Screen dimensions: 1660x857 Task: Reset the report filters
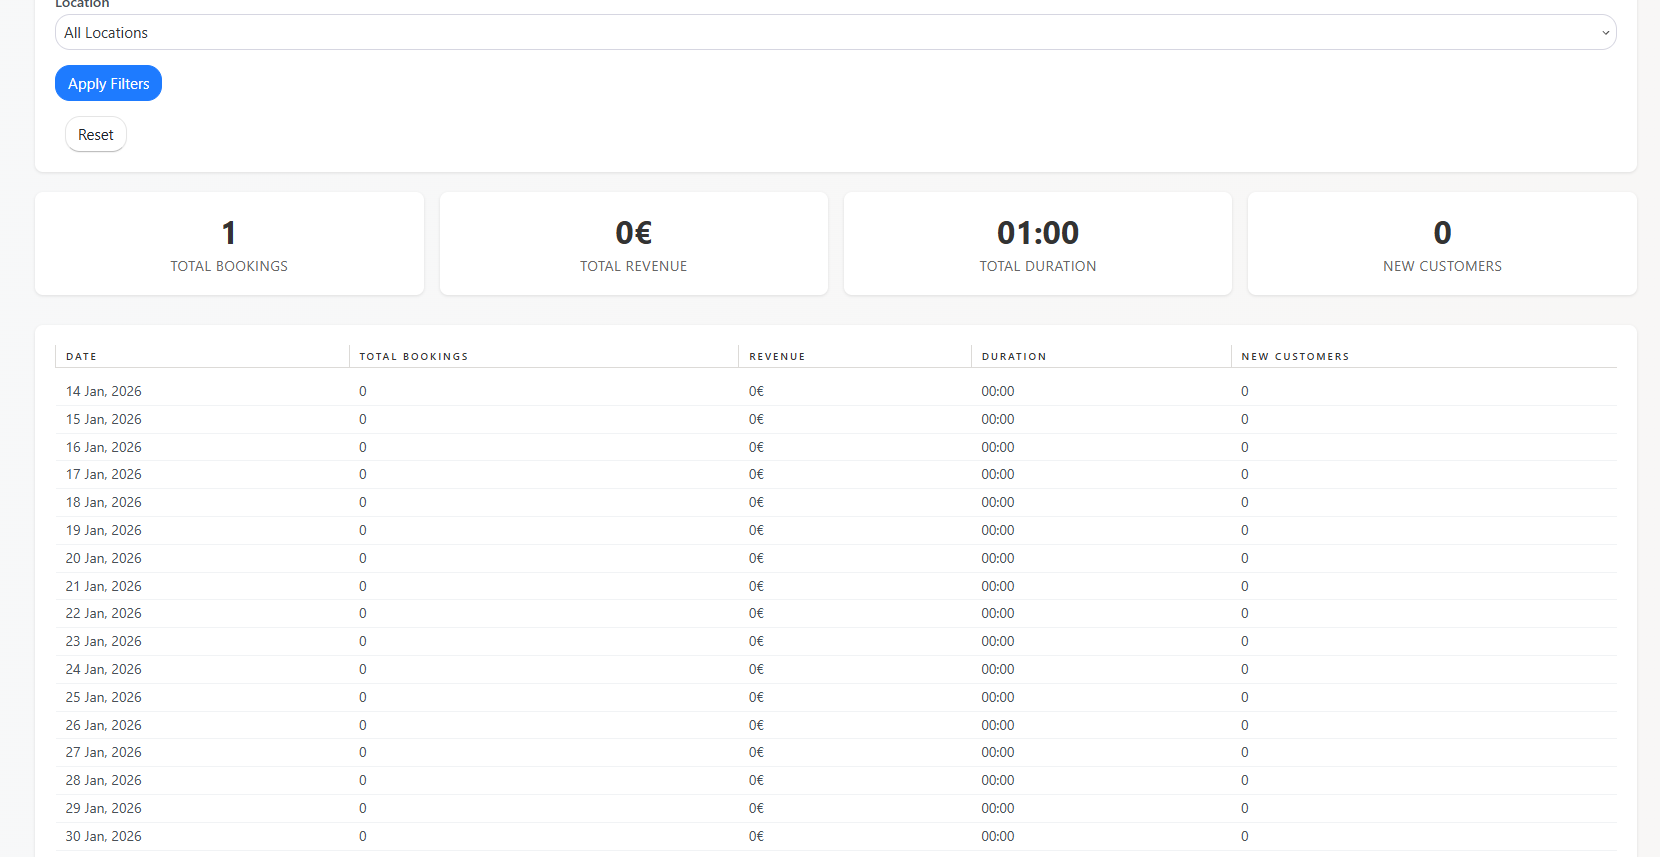coord(96,135)
